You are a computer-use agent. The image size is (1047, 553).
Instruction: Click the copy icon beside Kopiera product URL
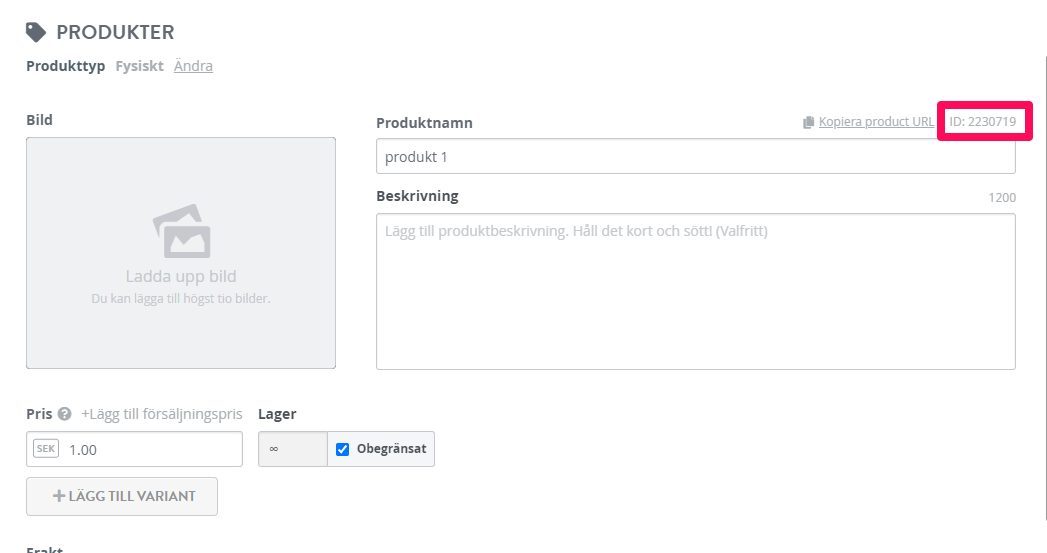click(809, 122)
